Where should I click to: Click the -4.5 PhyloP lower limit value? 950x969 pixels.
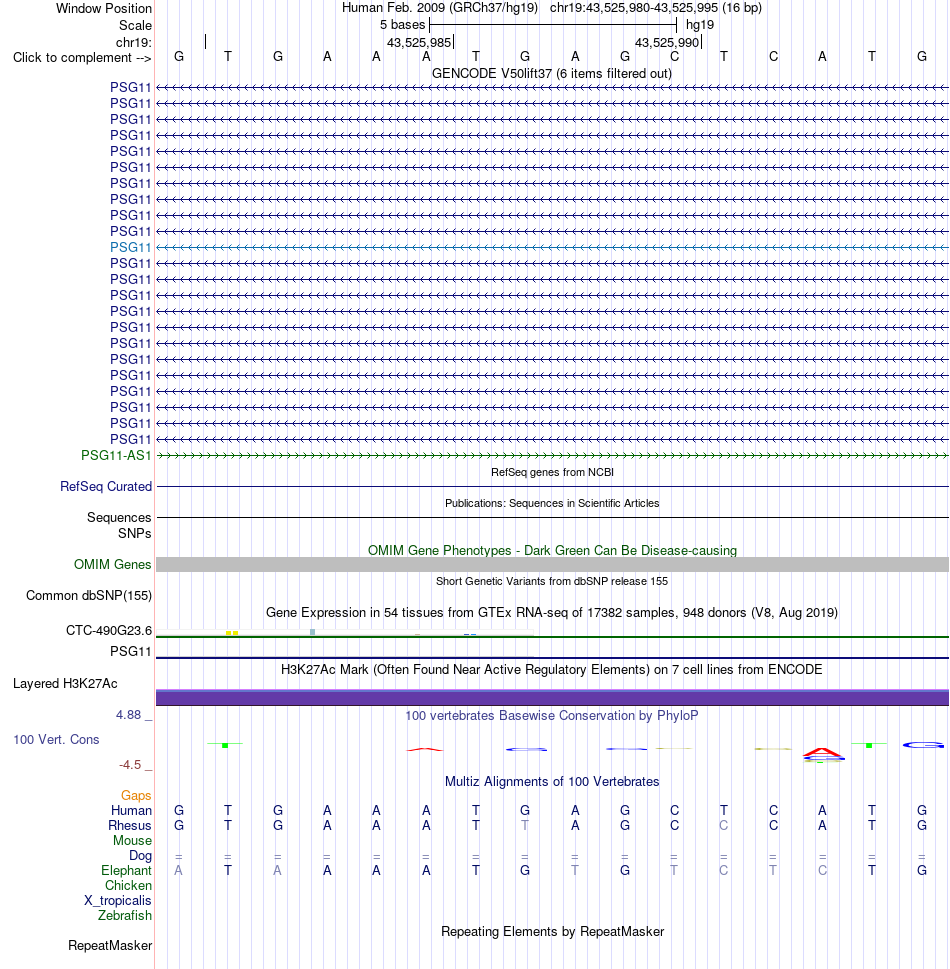[x=130, y=765]
